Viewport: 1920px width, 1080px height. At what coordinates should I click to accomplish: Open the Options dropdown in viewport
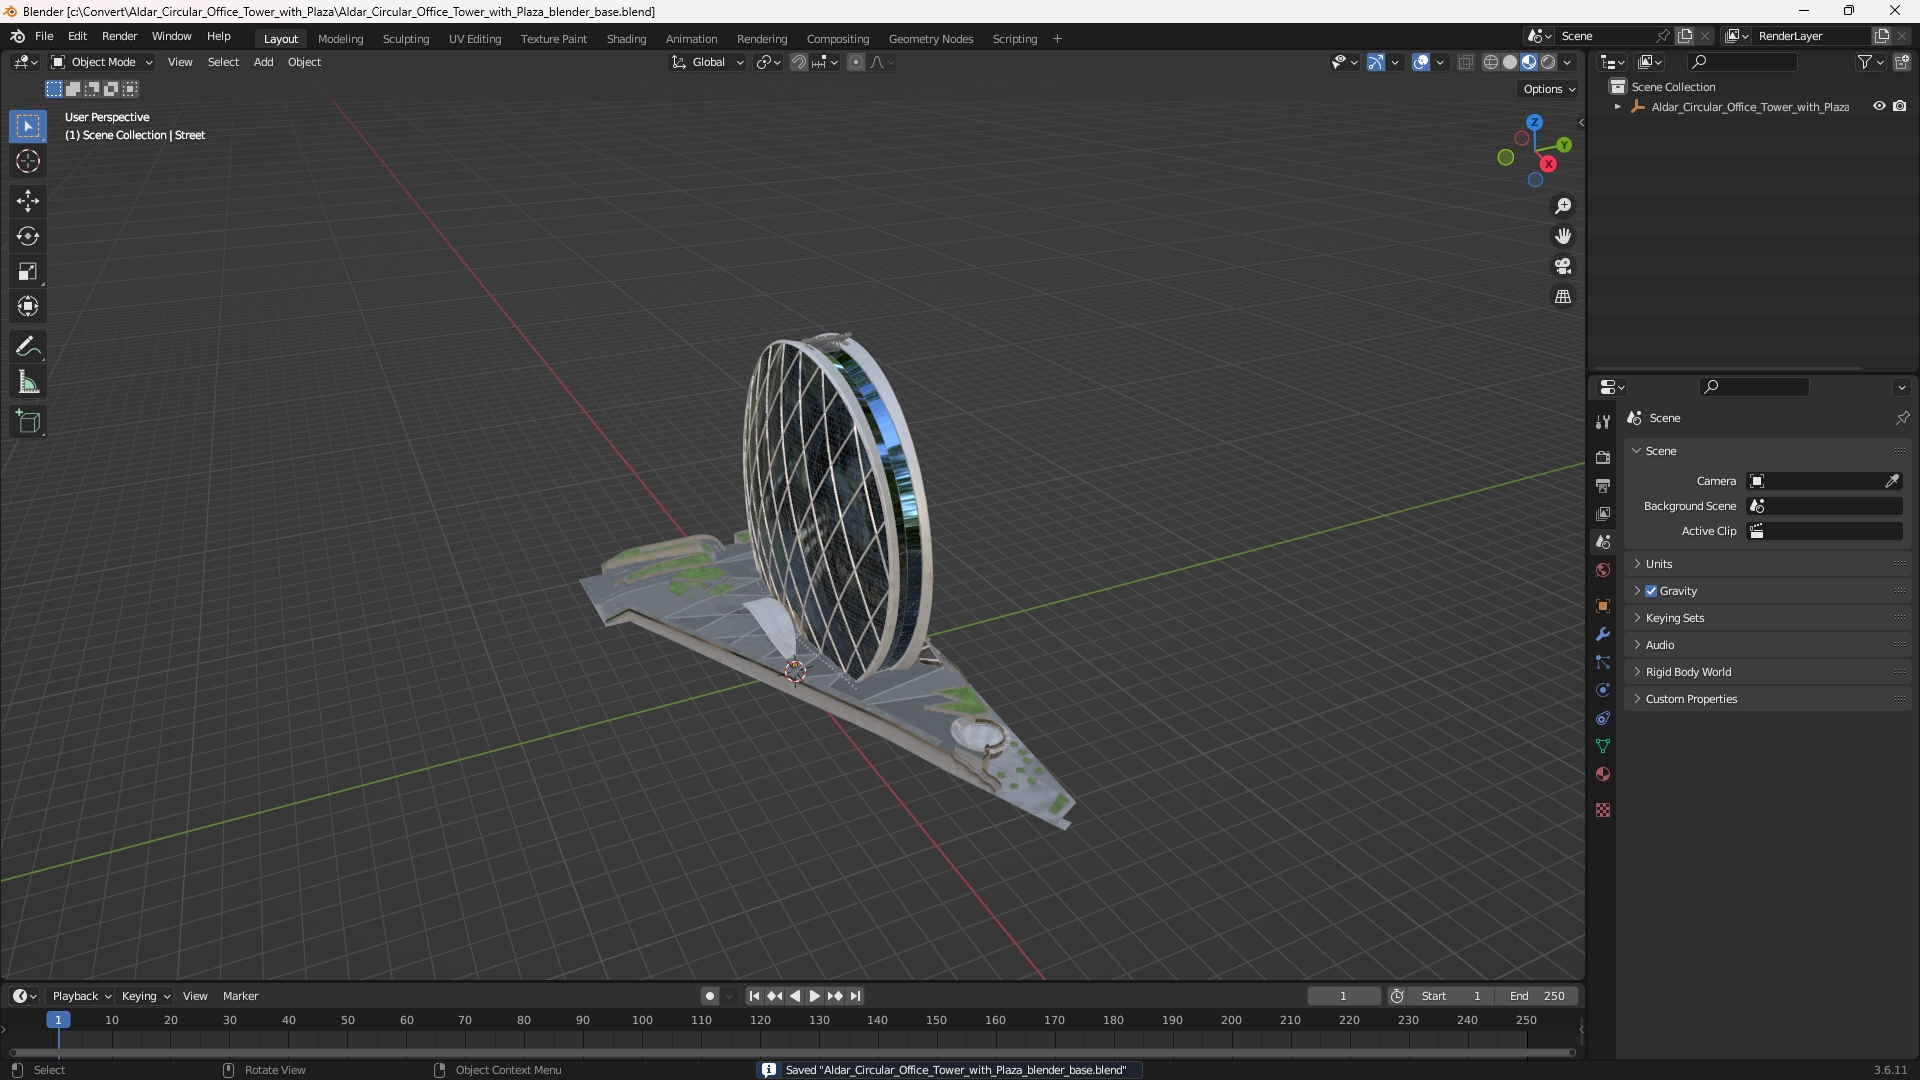[1549, 89]
